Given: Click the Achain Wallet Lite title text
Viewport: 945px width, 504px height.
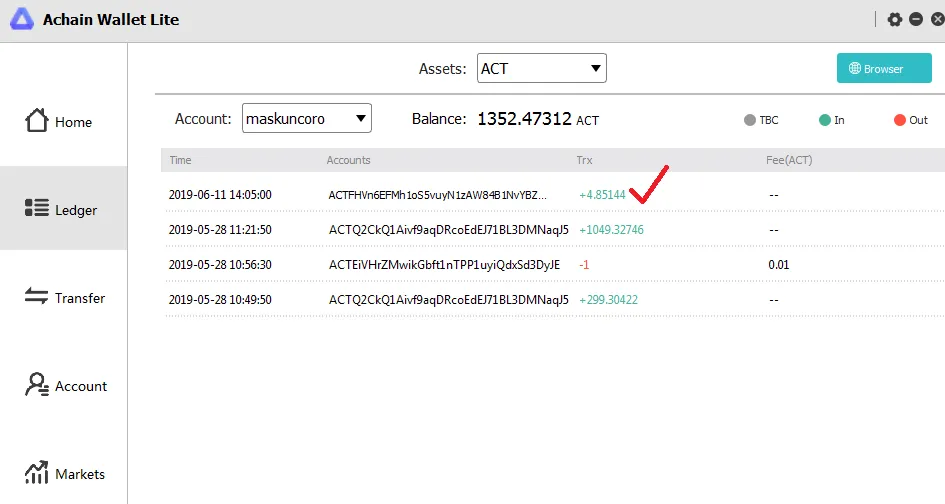Looking at the screenshot, I should pos(111,19).
